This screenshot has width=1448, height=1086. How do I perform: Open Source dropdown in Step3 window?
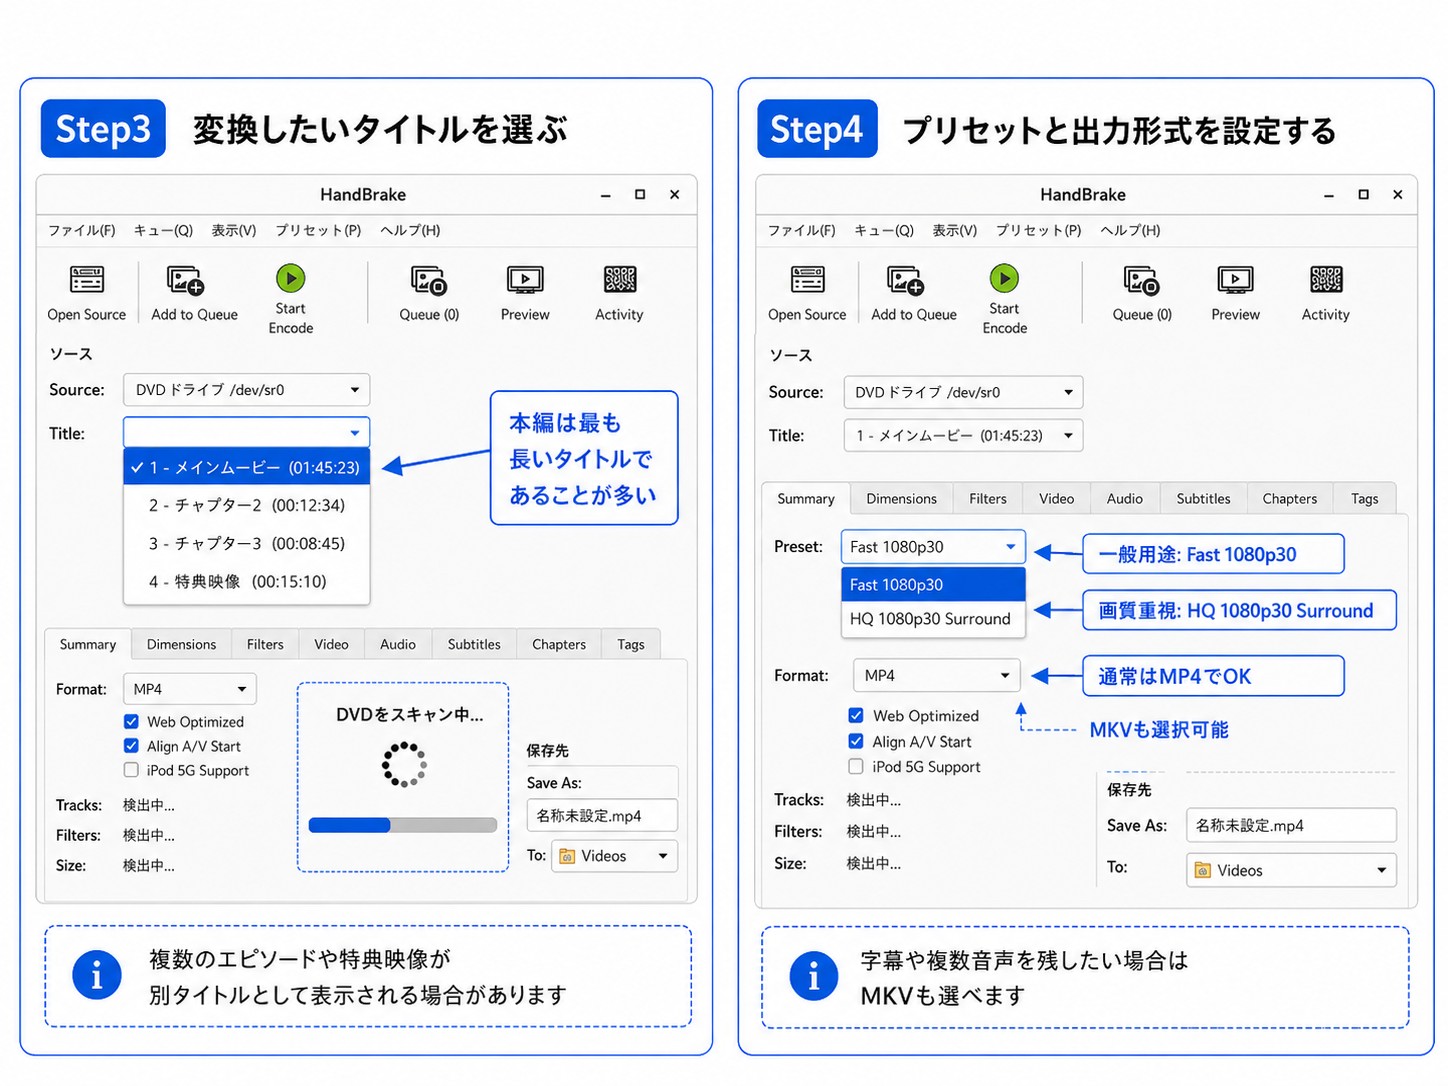coord(246,390)
